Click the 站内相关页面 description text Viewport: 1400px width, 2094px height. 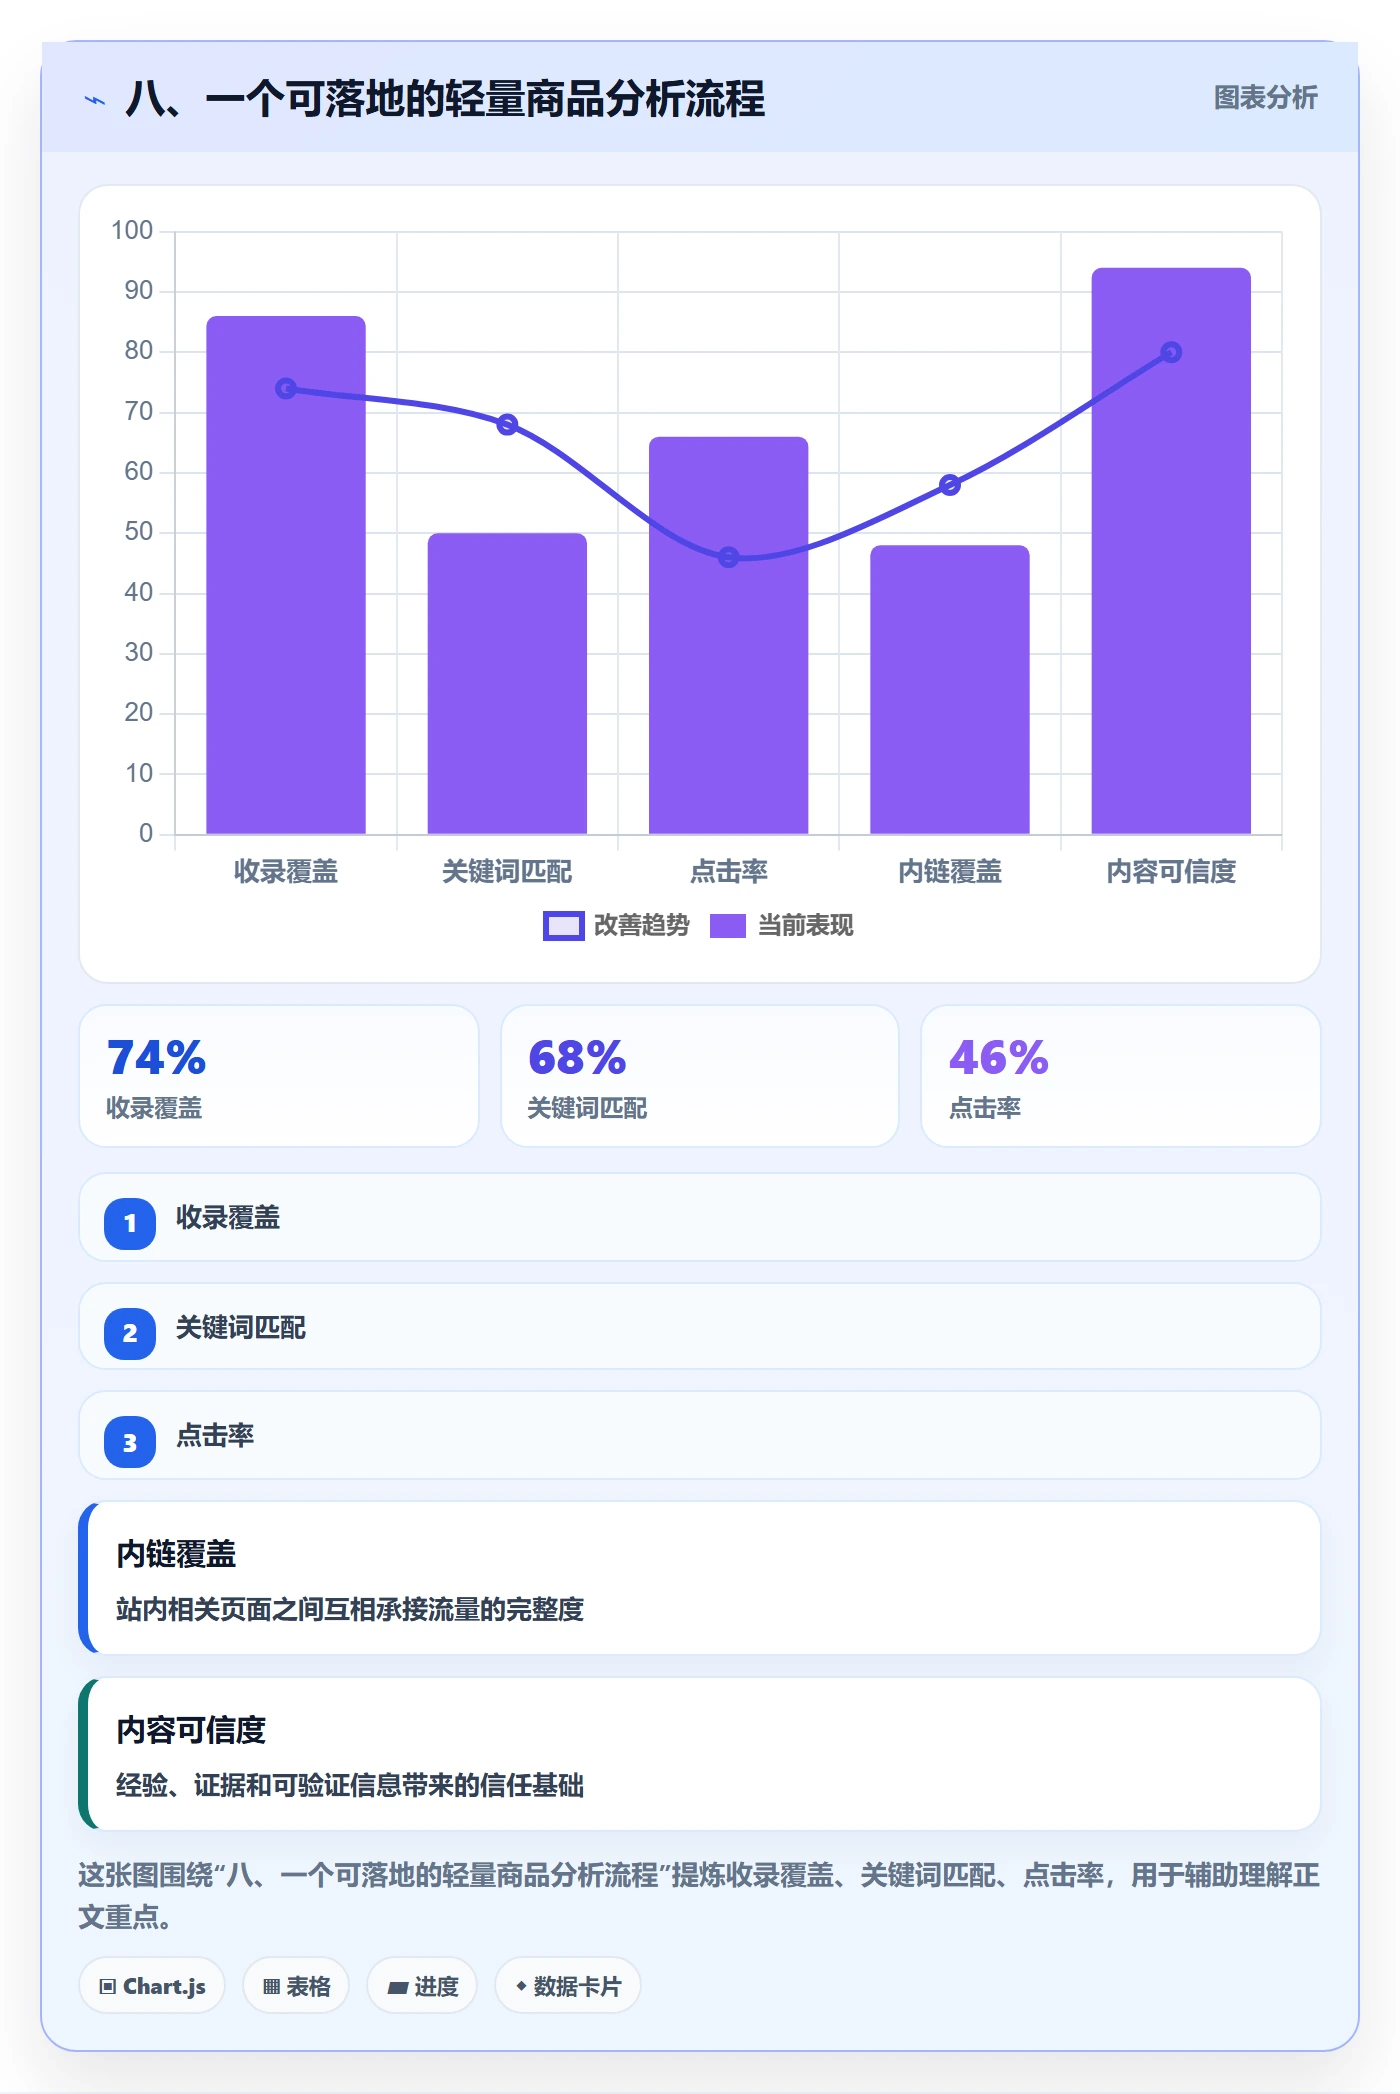click(350, 1609)
